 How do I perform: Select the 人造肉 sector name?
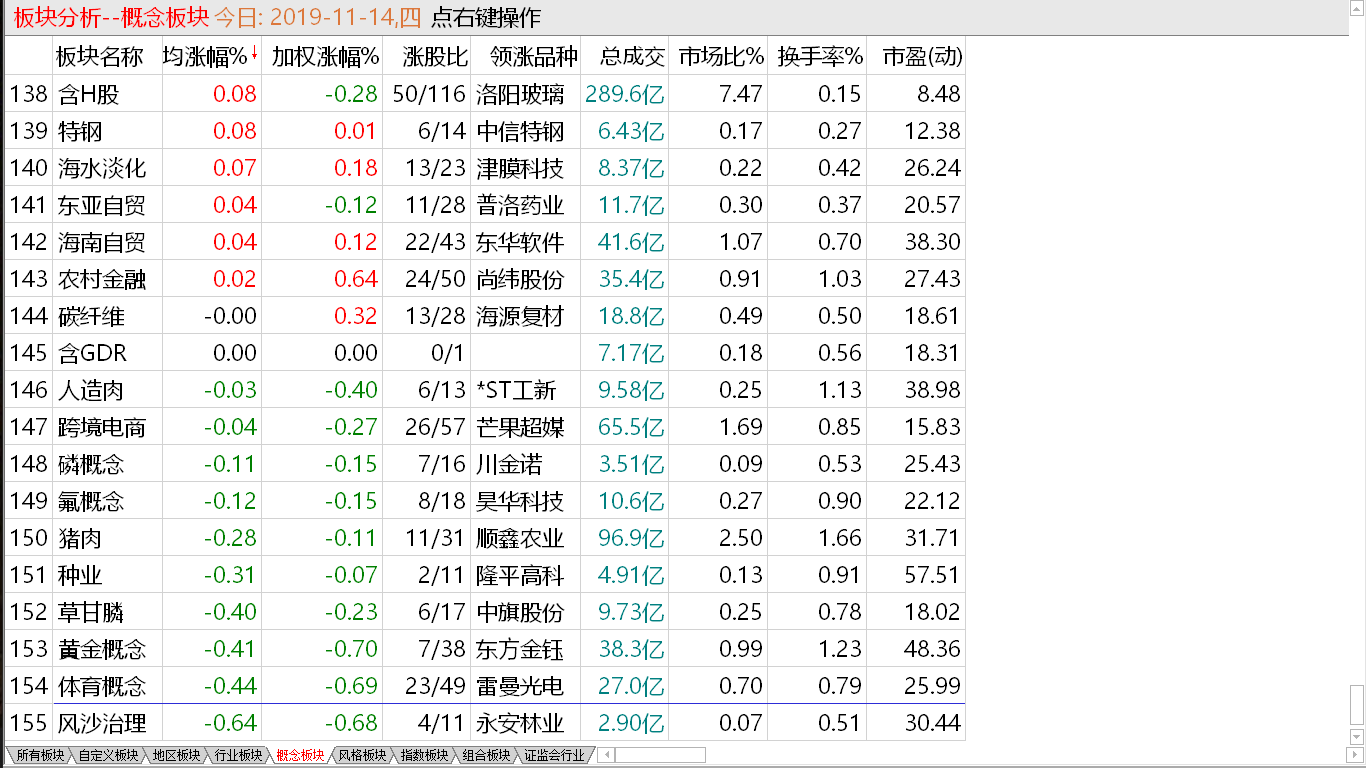(x=91, y=390)
